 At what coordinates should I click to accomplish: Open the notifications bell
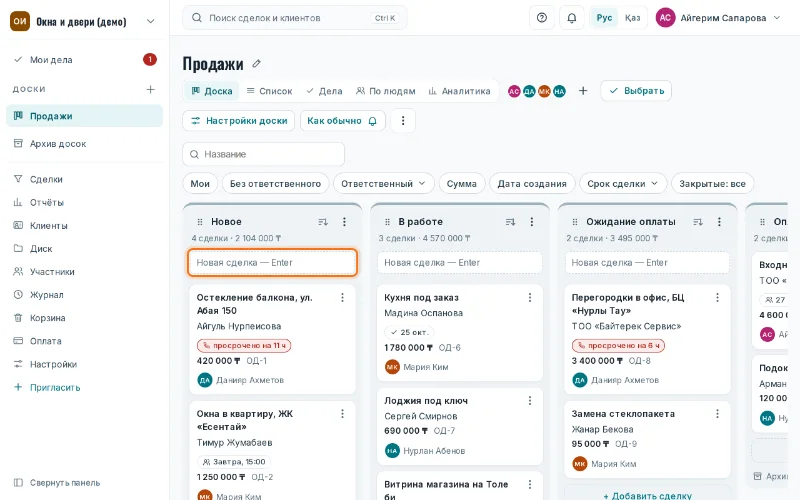[x=572, y=18]
